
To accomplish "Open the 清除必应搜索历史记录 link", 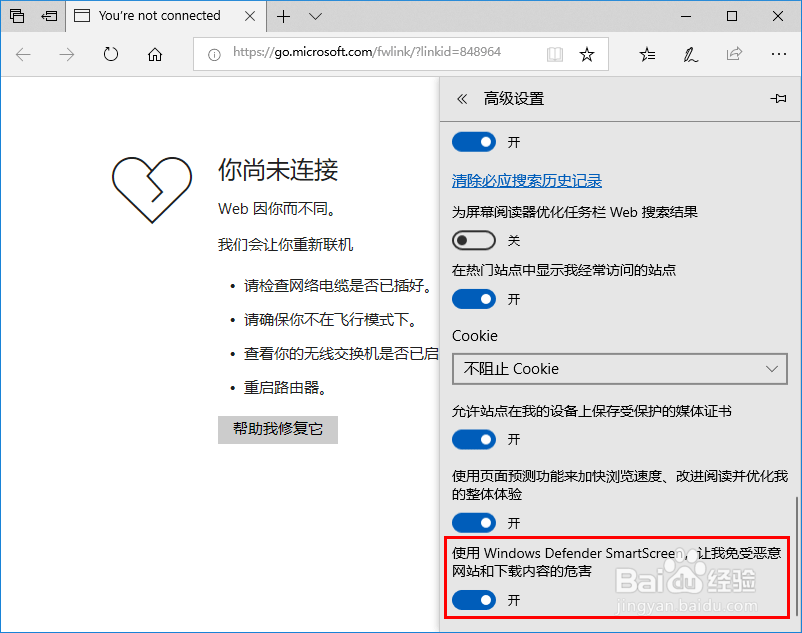I will click(x=527, y=179).
